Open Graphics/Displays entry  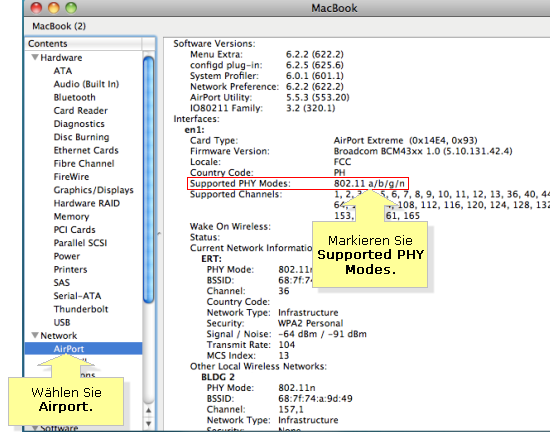93,190
